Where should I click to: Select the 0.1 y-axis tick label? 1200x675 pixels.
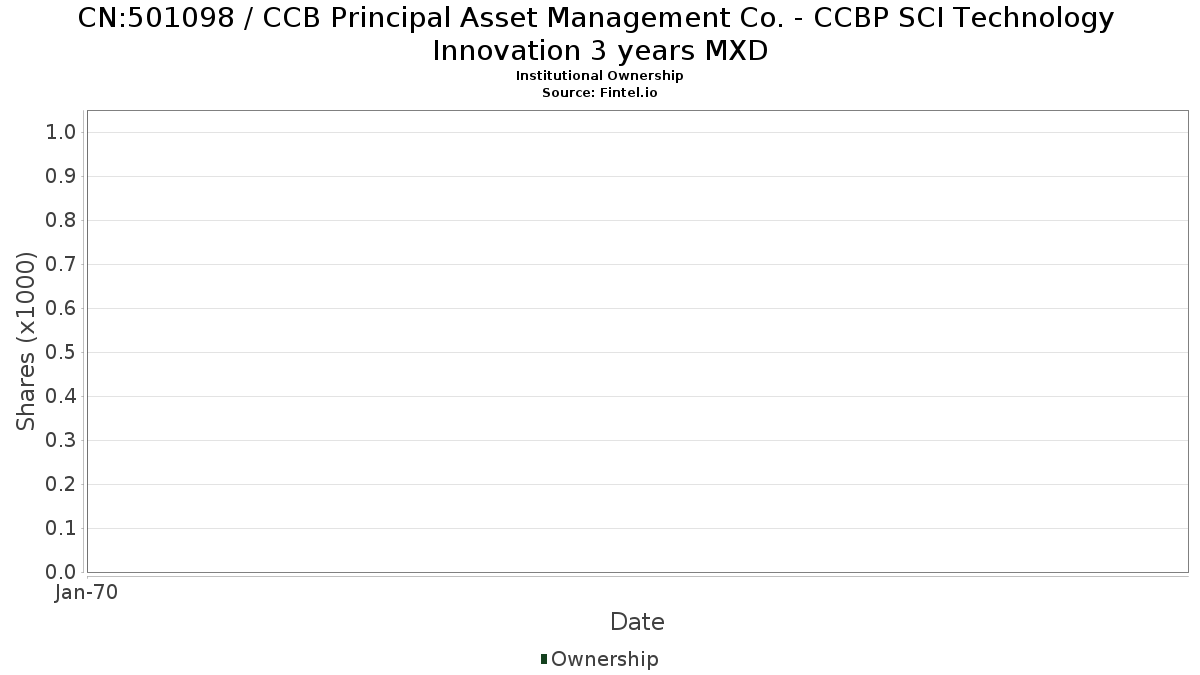tap(61, 528)
